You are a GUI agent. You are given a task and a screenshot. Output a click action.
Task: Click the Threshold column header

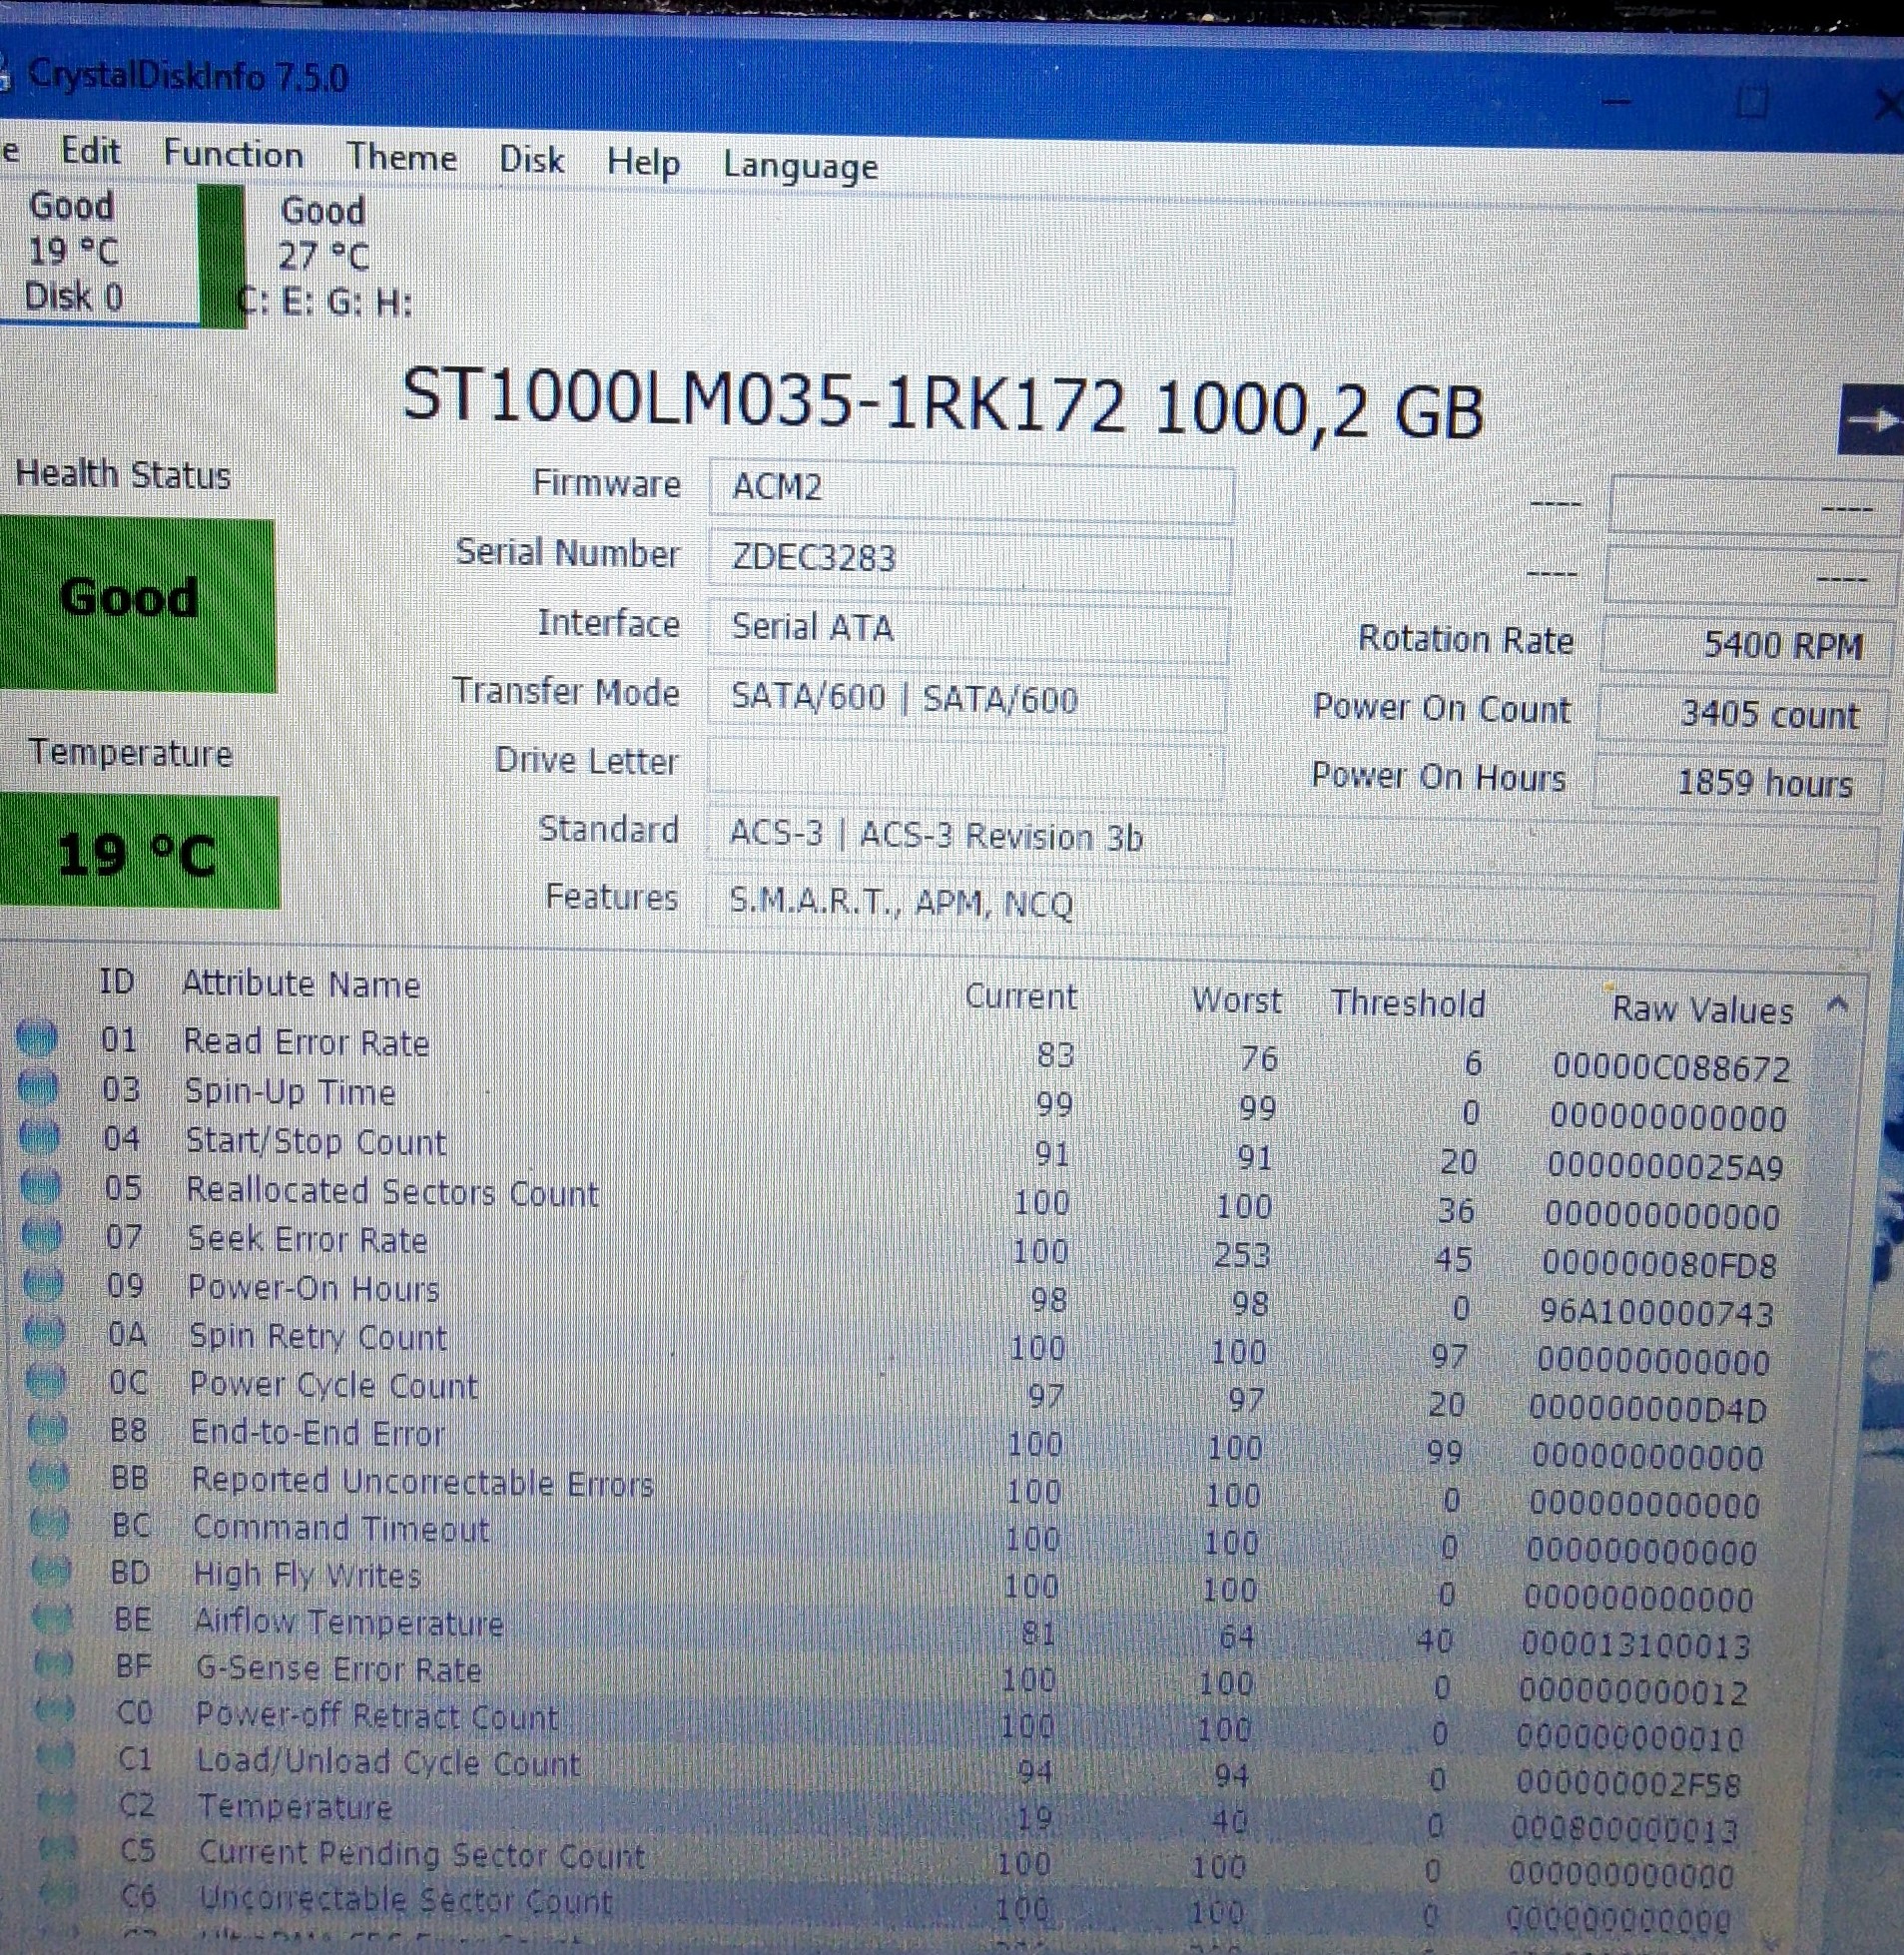[x=1408, y=1003]
